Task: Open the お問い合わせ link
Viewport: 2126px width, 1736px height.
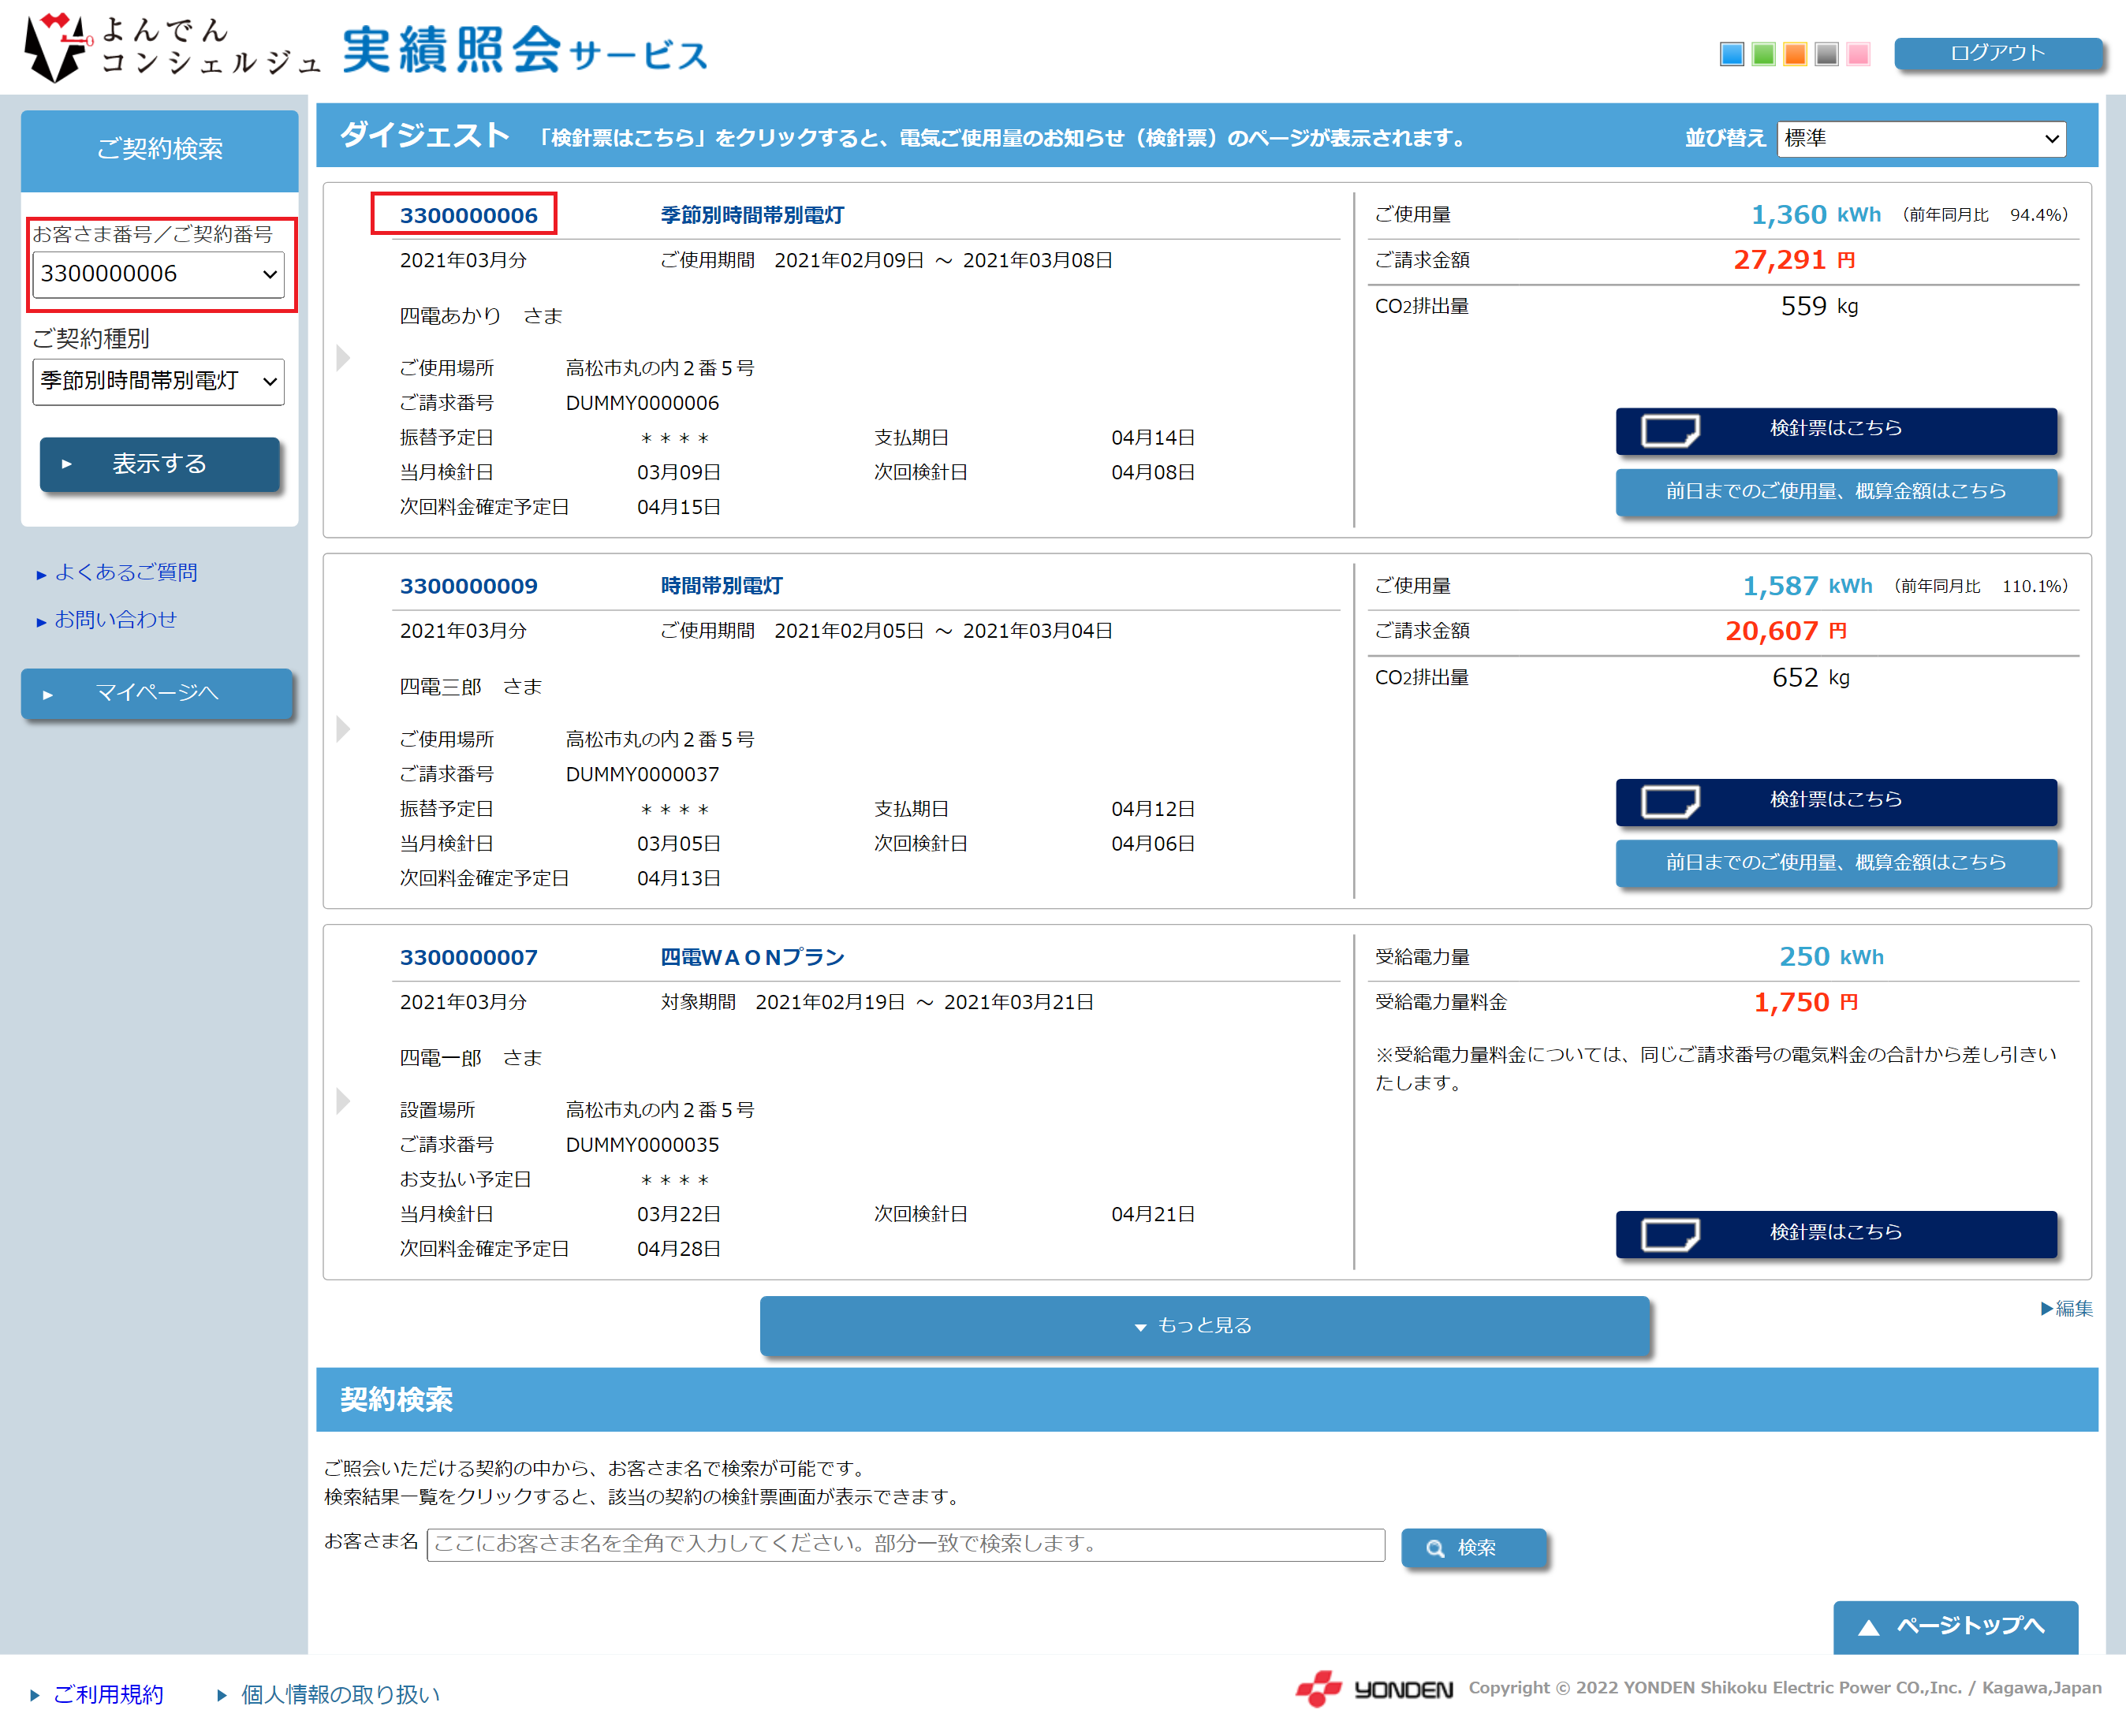Action: pos(115,620)
